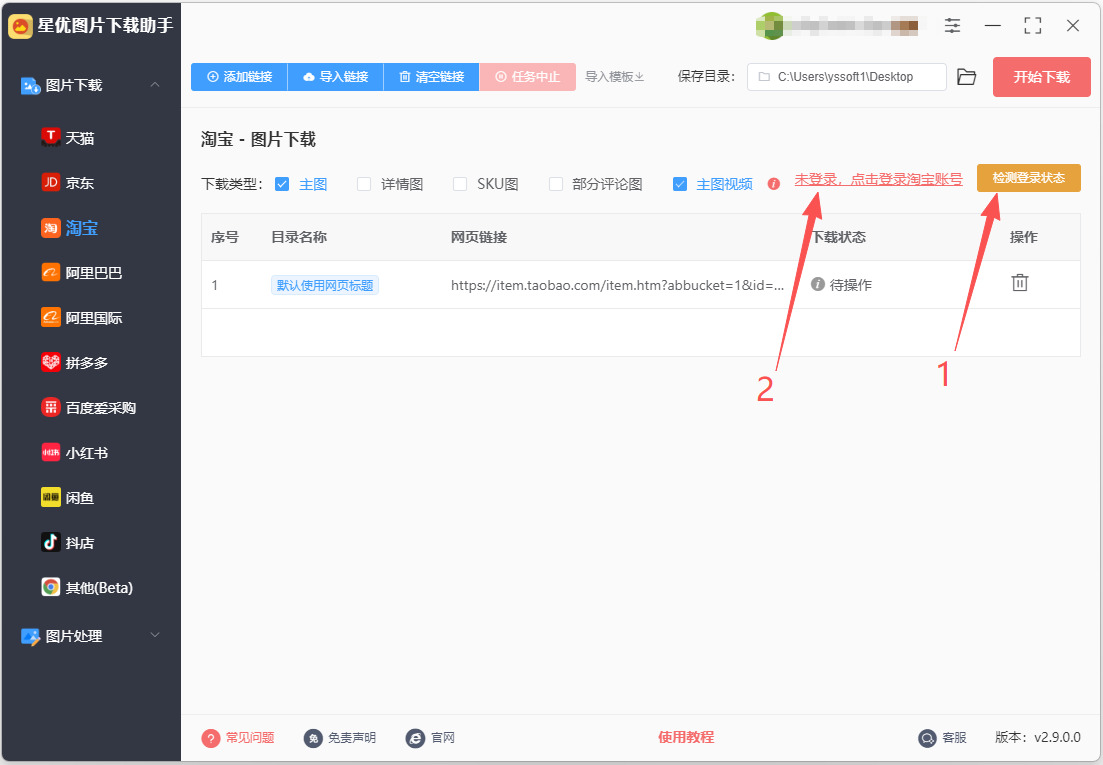
Task: Click the 星优图片下载助手 app logo
Action: 20,26
